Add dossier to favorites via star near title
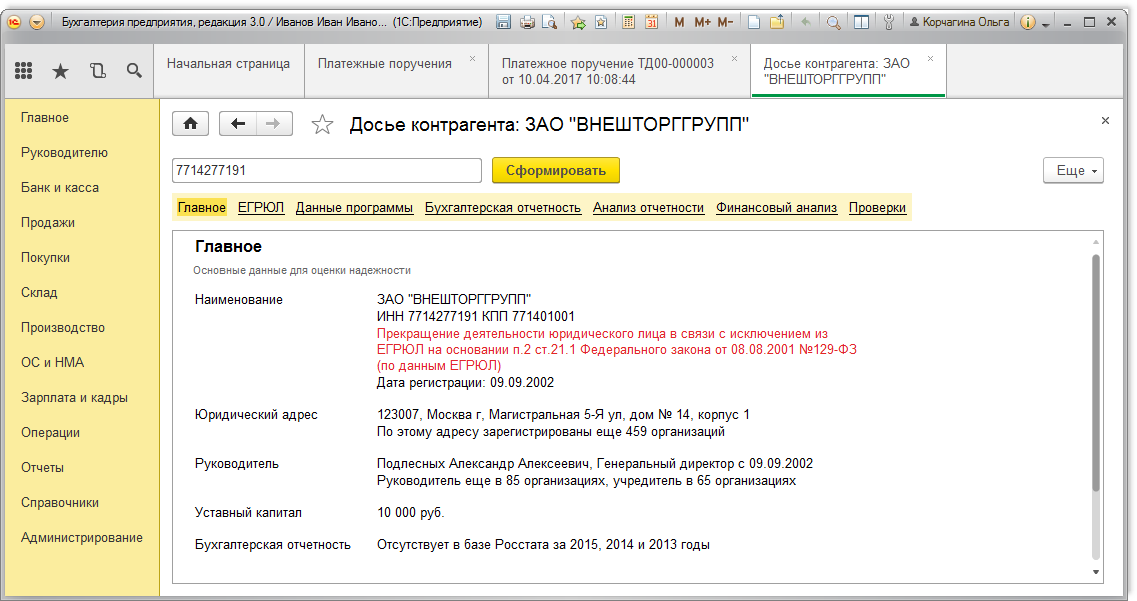The width and height of the screenshot is (1137, 601). point(322,124)
